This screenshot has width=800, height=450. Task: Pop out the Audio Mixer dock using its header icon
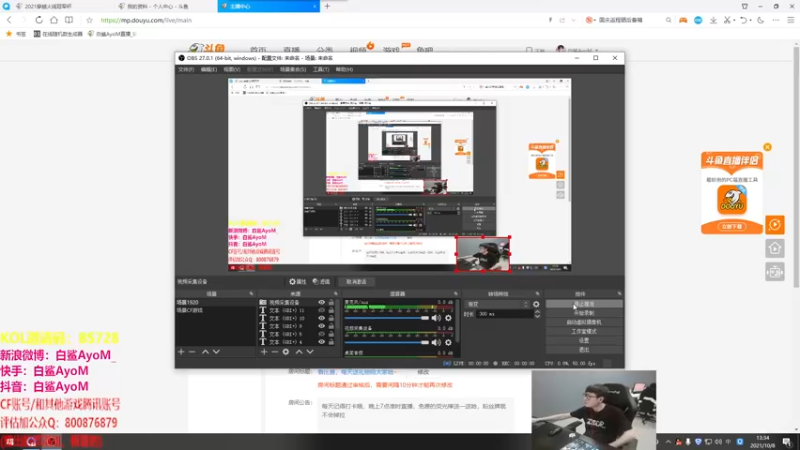(456, 294)
